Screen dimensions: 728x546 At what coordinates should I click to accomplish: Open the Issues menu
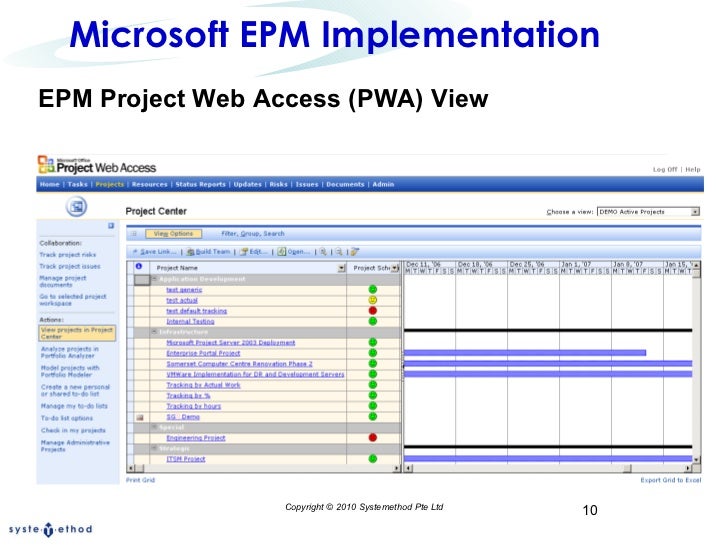pyautogui.click(x=307, y=184)
